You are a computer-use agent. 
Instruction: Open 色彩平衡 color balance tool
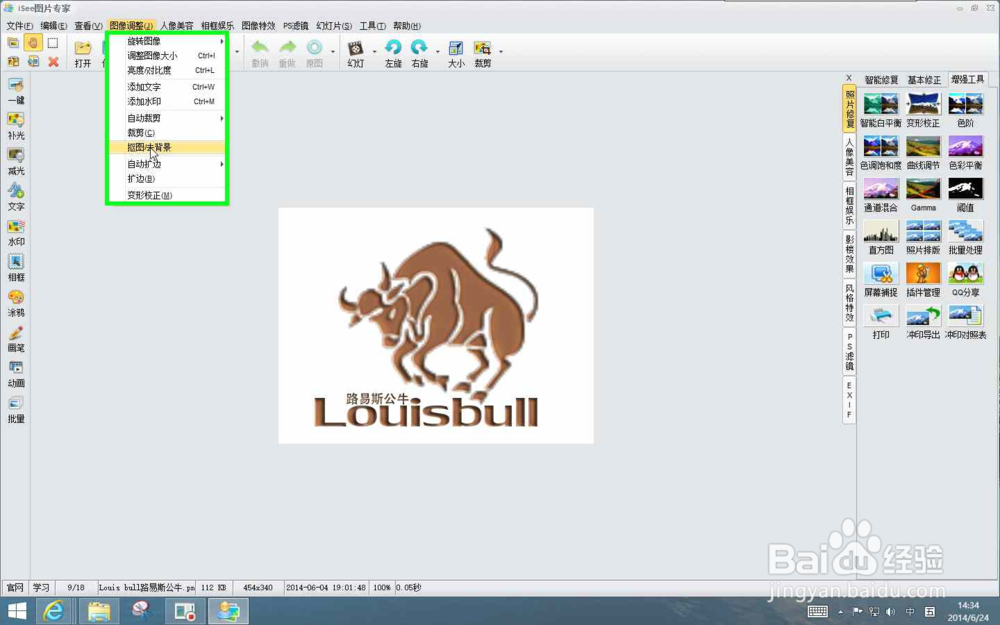point(965,152)
